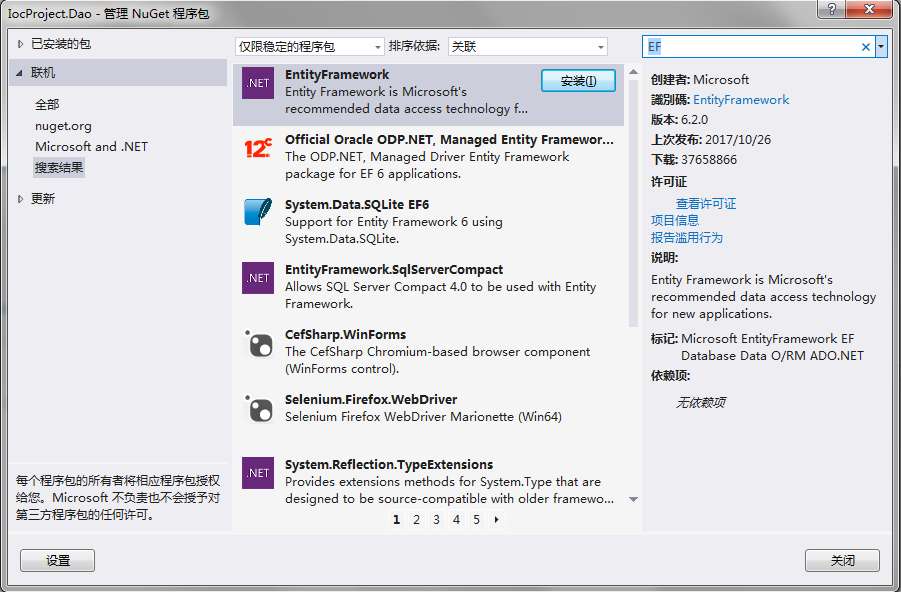Select the 搜索结果 item

point(59,167)
